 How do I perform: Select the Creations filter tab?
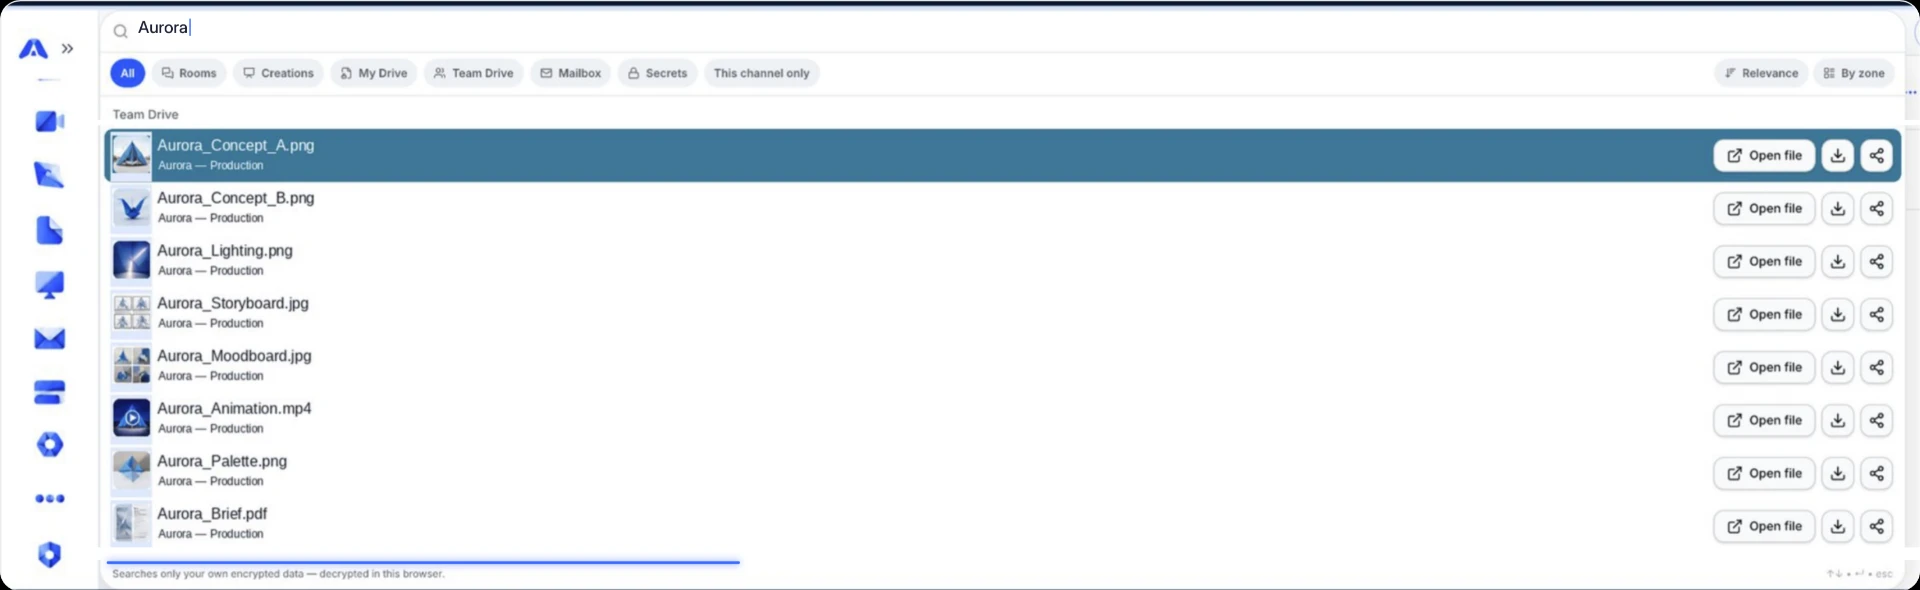(x=278, y=73)
